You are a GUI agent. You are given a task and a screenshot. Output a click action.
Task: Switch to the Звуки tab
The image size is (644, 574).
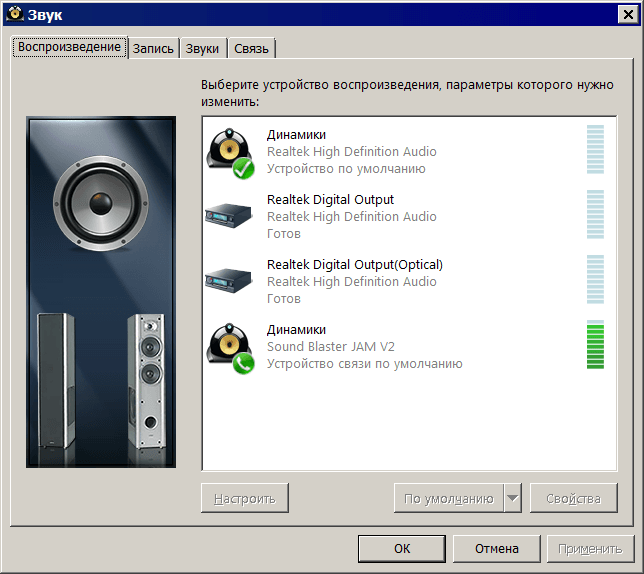[202, 48]
